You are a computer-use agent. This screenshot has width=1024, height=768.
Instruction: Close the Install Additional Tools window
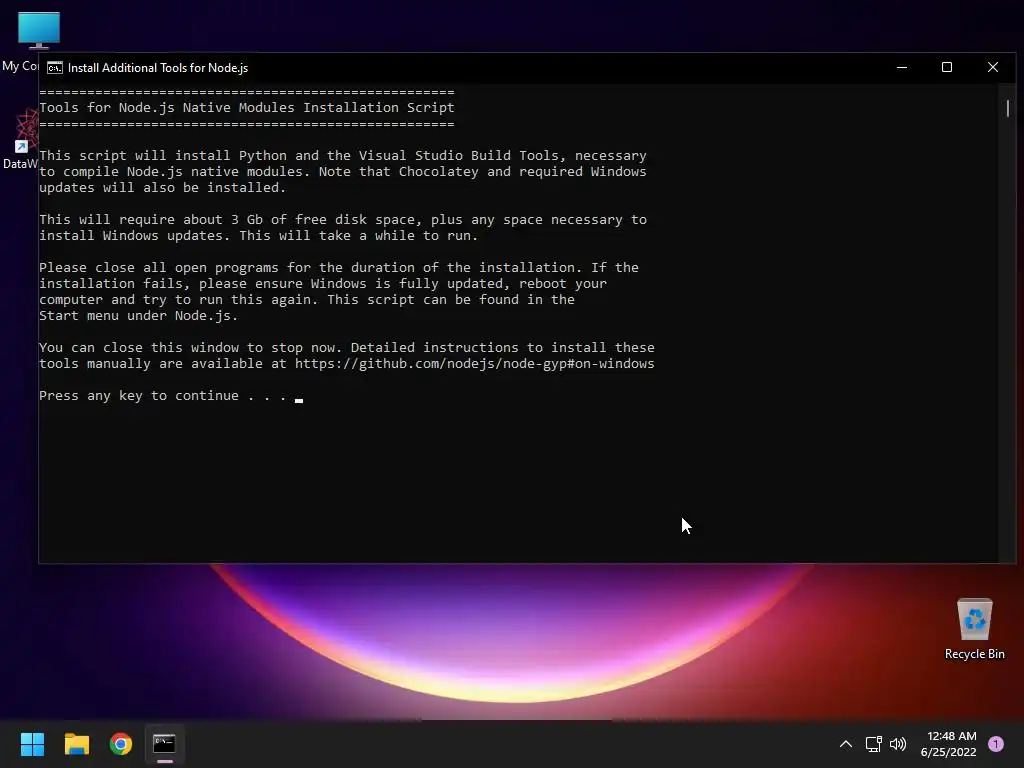(993, 67)
